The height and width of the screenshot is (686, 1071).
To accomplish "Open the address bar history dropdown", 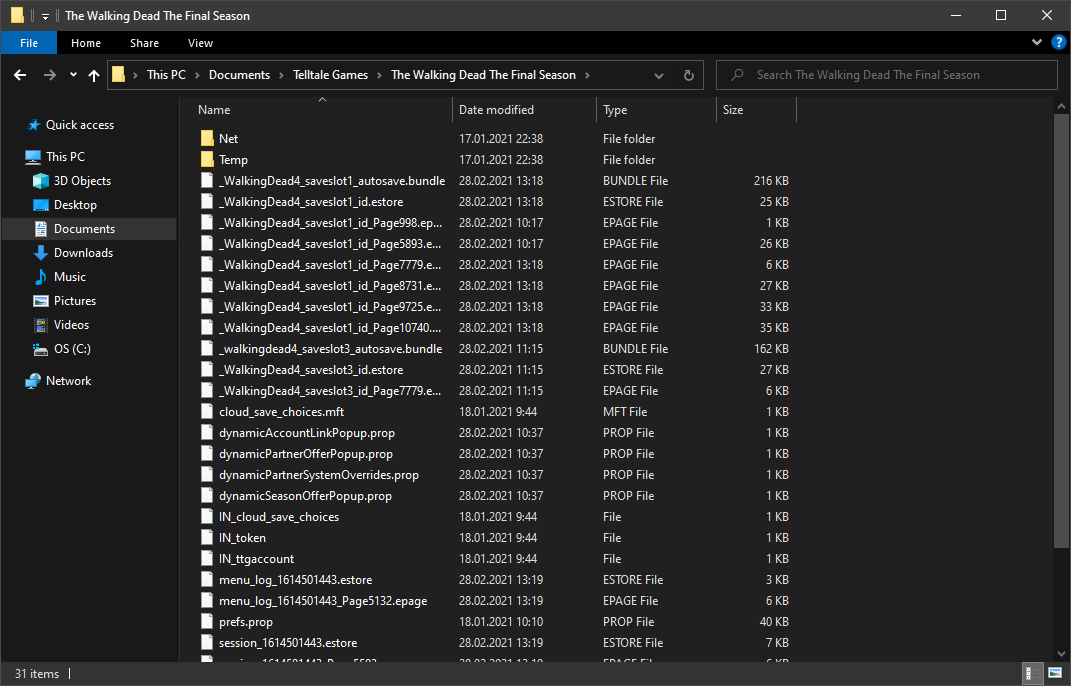I will [x=659, y=75].
